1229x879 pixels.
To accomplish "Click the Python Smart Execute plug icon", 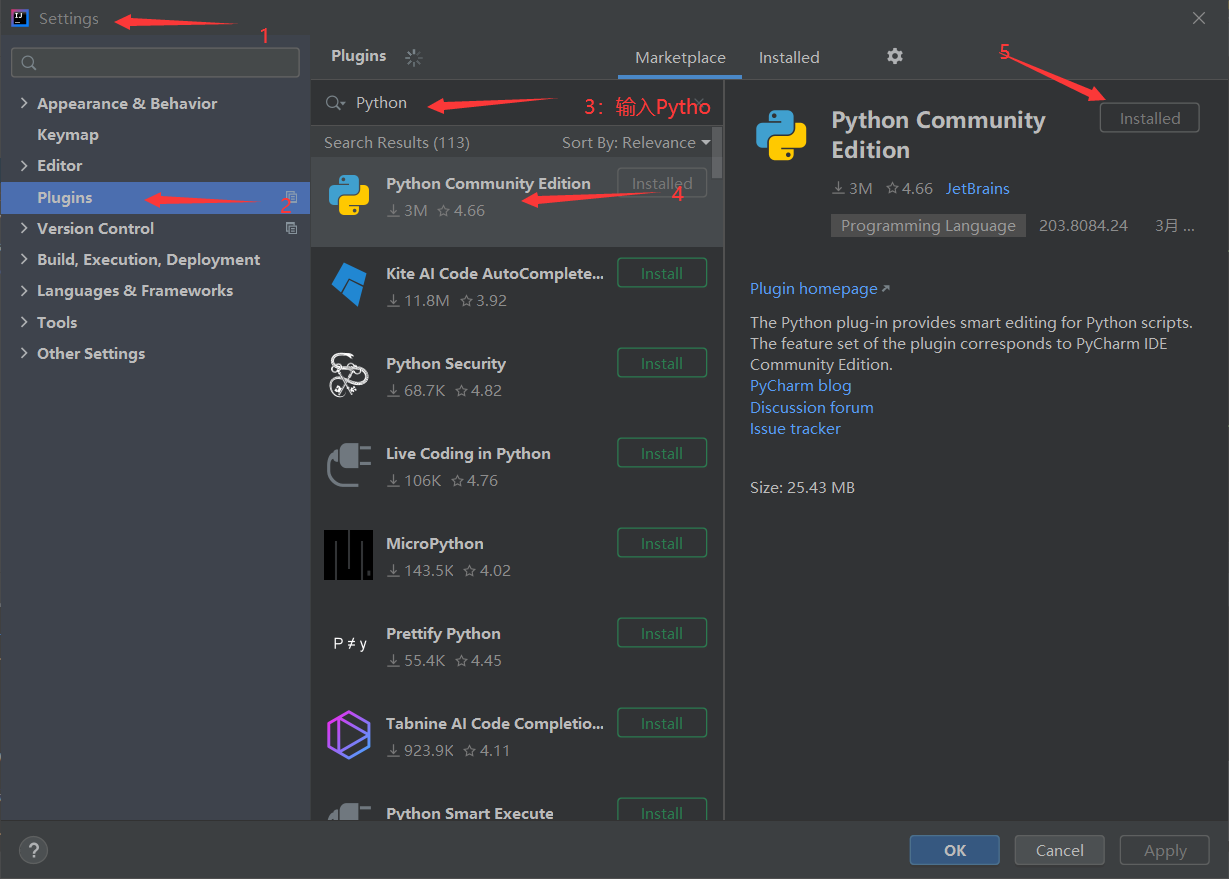I will [349, 812].
